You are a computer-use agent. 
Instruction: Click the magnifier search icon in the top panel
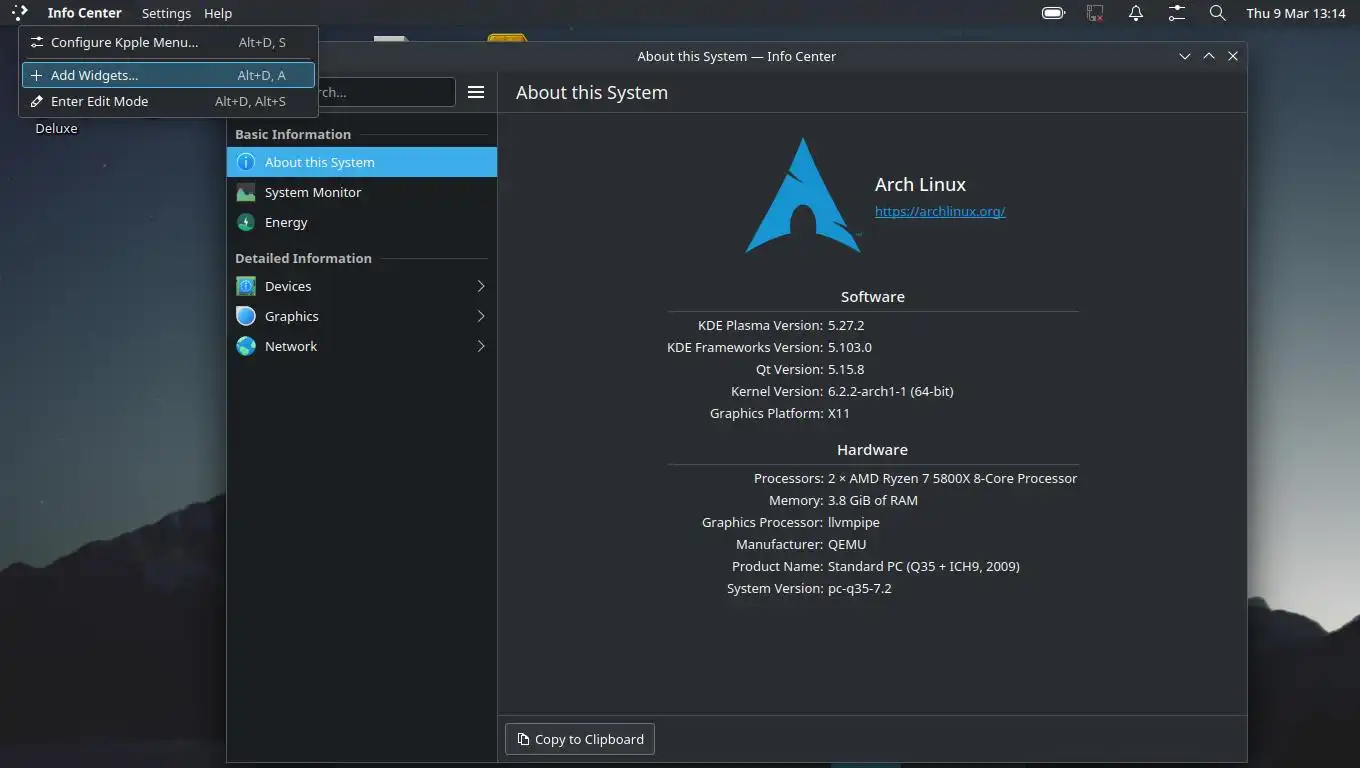pos(1217,13)
